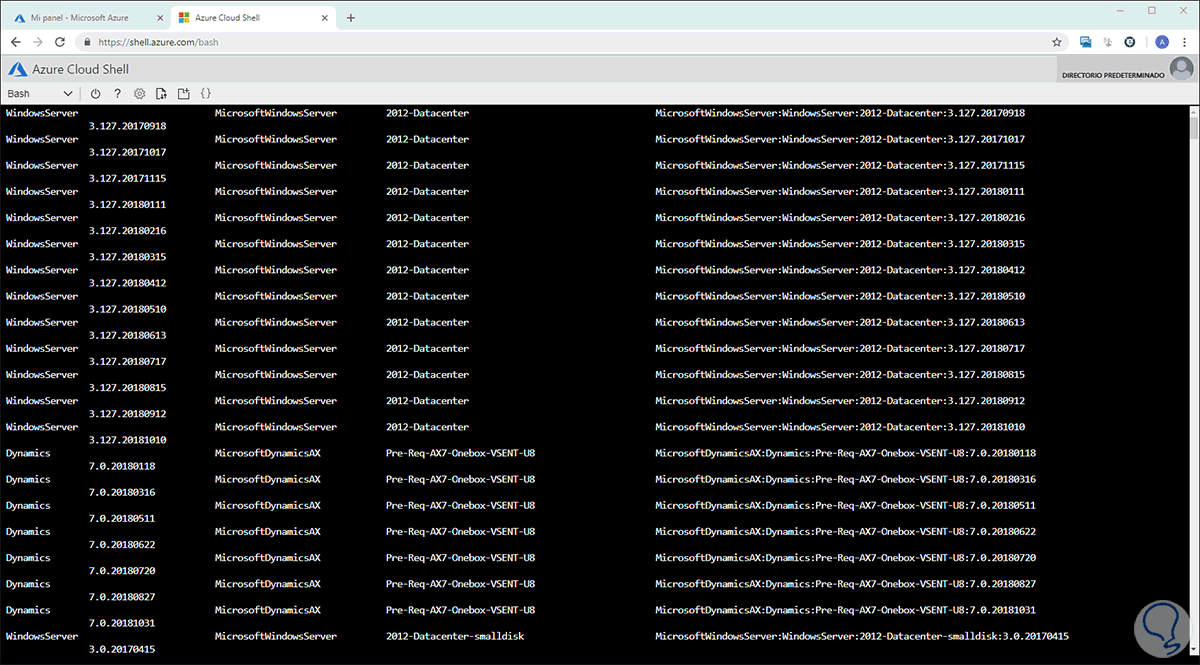Viewport: 1200px width, 665px height.
Task: Open Cloud Shell settings gear
Action: click(140, 94)
